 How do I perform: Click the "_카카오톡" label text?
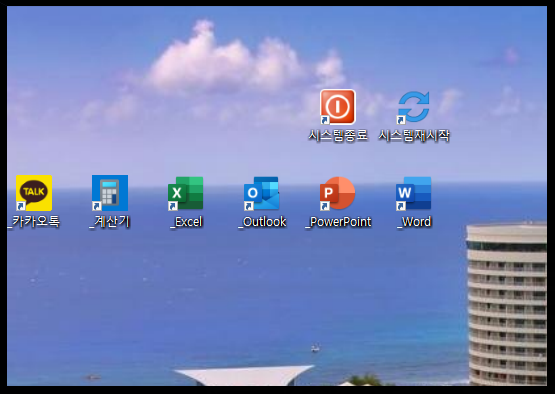34,222
